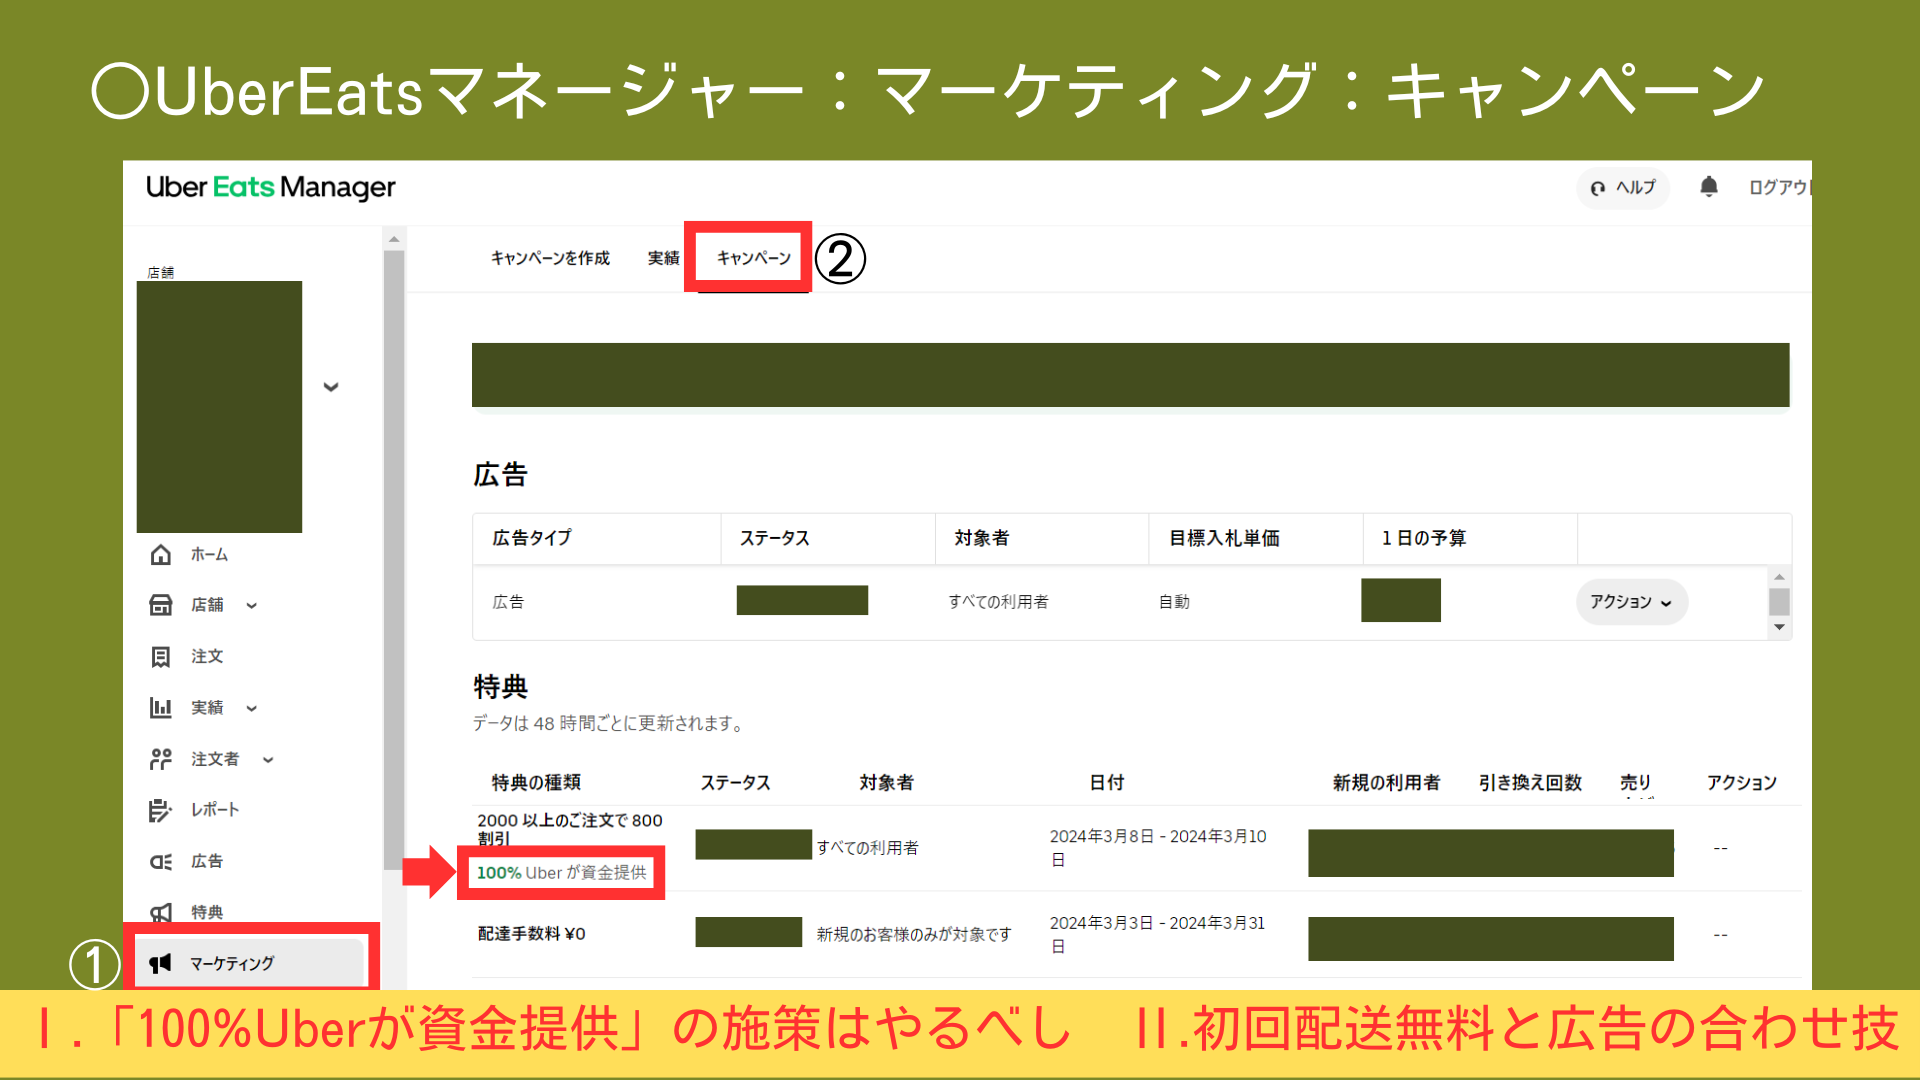
Task: Expand the 店舗 sidebar submenu chevron
Action: [x=252, y=606]
